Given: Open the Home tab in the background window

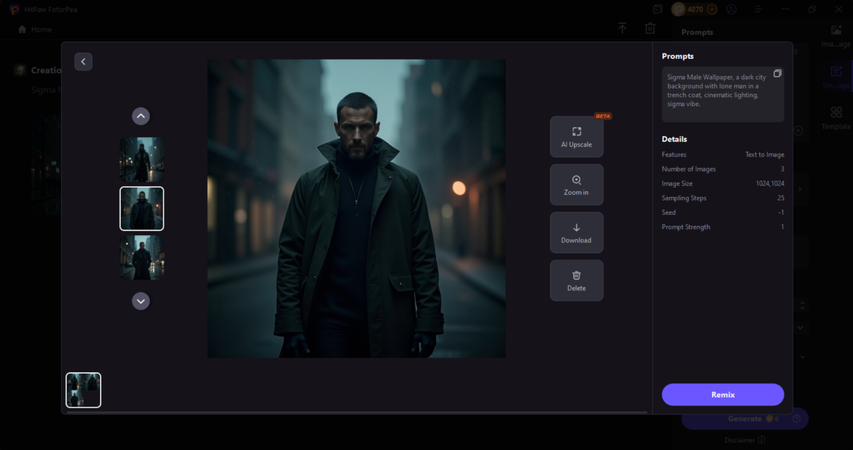Looking at the screenshot, I should (35, 29).
